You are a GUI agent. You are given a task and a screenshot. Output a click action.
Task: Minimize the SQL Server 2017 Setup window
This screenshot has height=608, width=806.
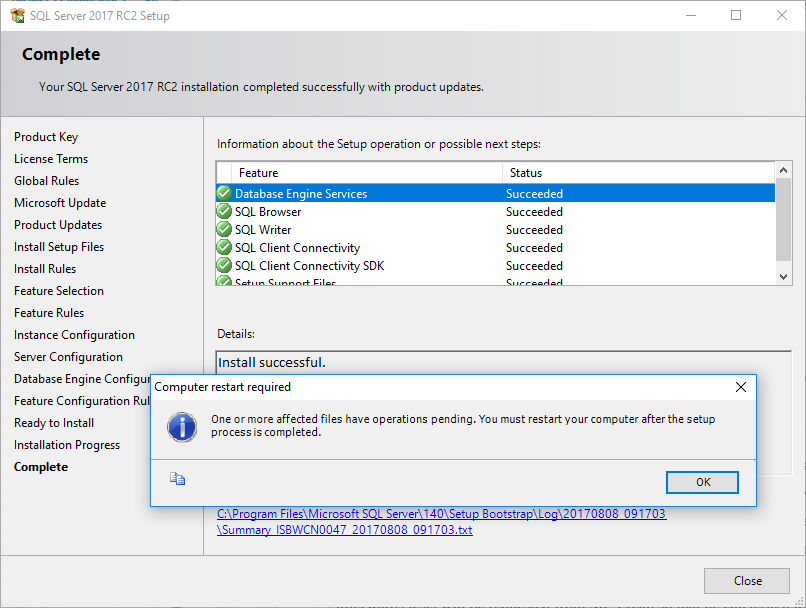point(691,15)
